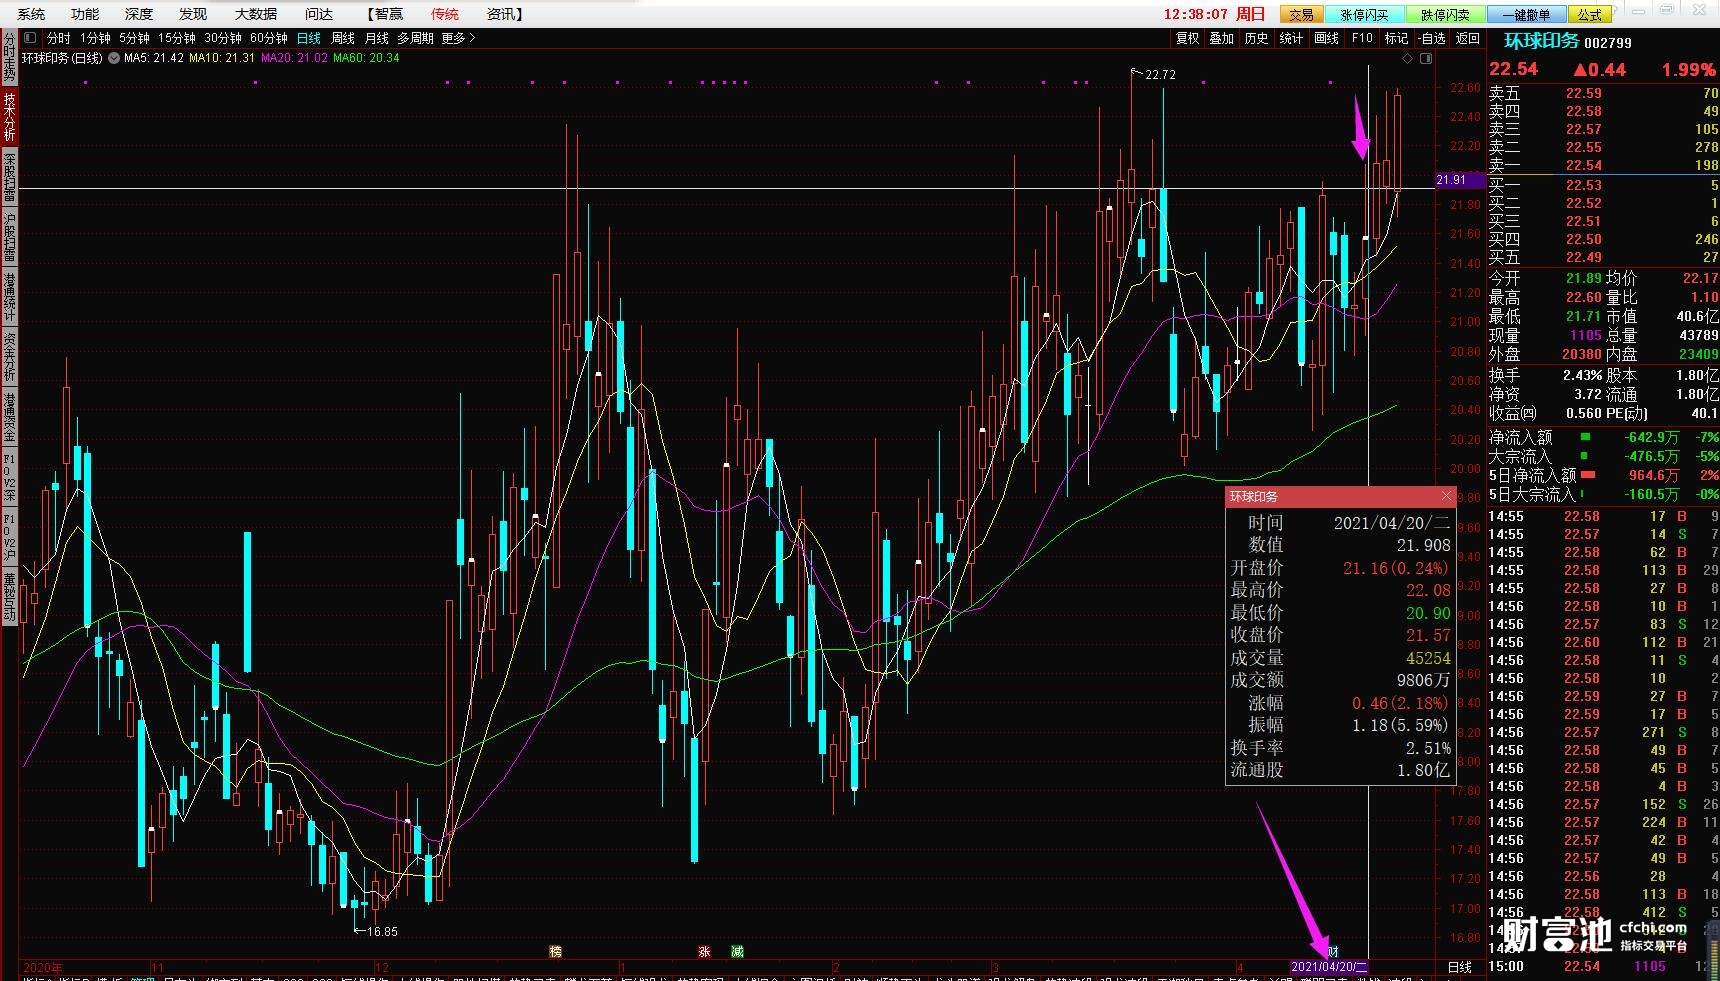Switch to the 智赢 mode tab
Image resolution: width=1720 pixels, height=981 pixels.
click(386, 14)
